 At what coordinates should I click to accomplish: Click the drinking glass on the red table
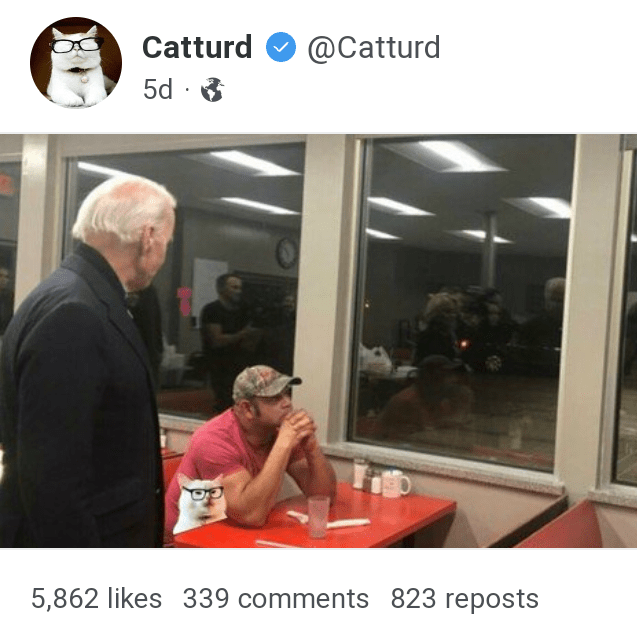319,517
